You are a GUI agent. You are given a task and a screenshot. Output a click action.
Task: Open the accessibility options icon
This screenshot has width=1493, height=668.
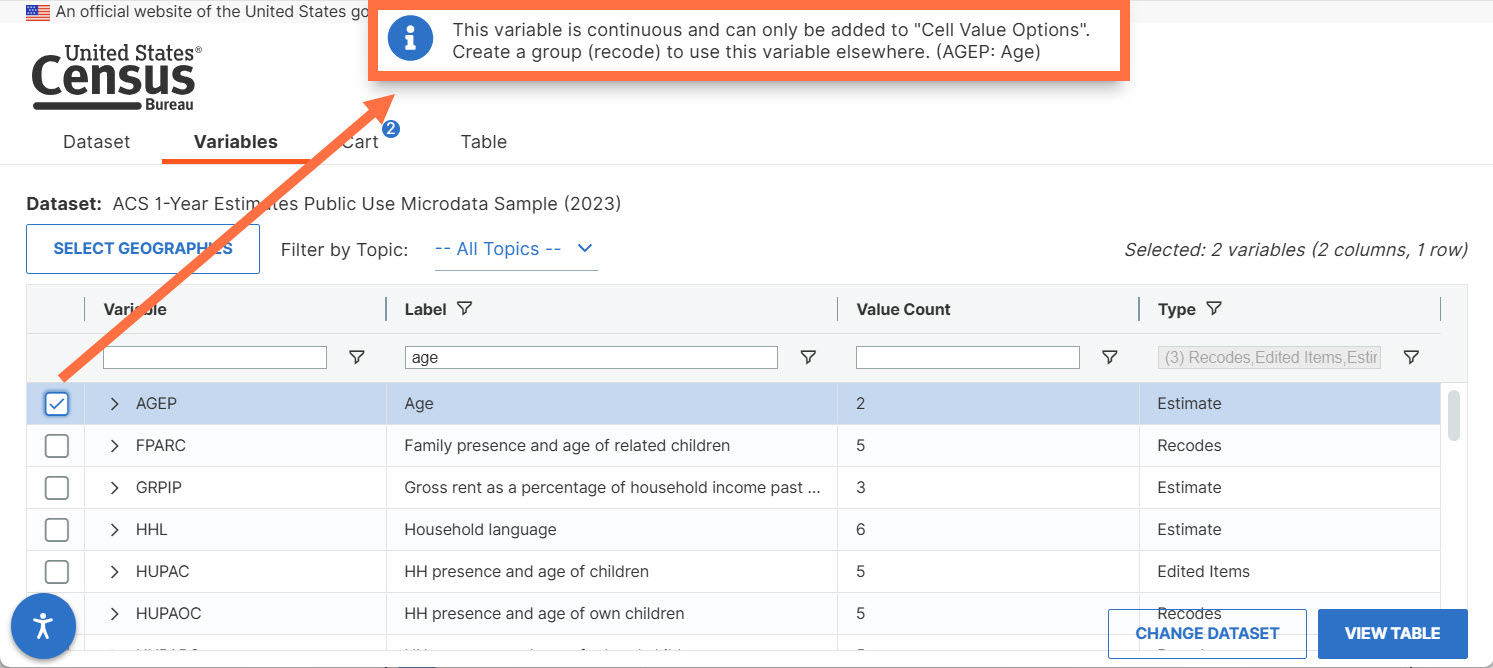click(43, 627)
